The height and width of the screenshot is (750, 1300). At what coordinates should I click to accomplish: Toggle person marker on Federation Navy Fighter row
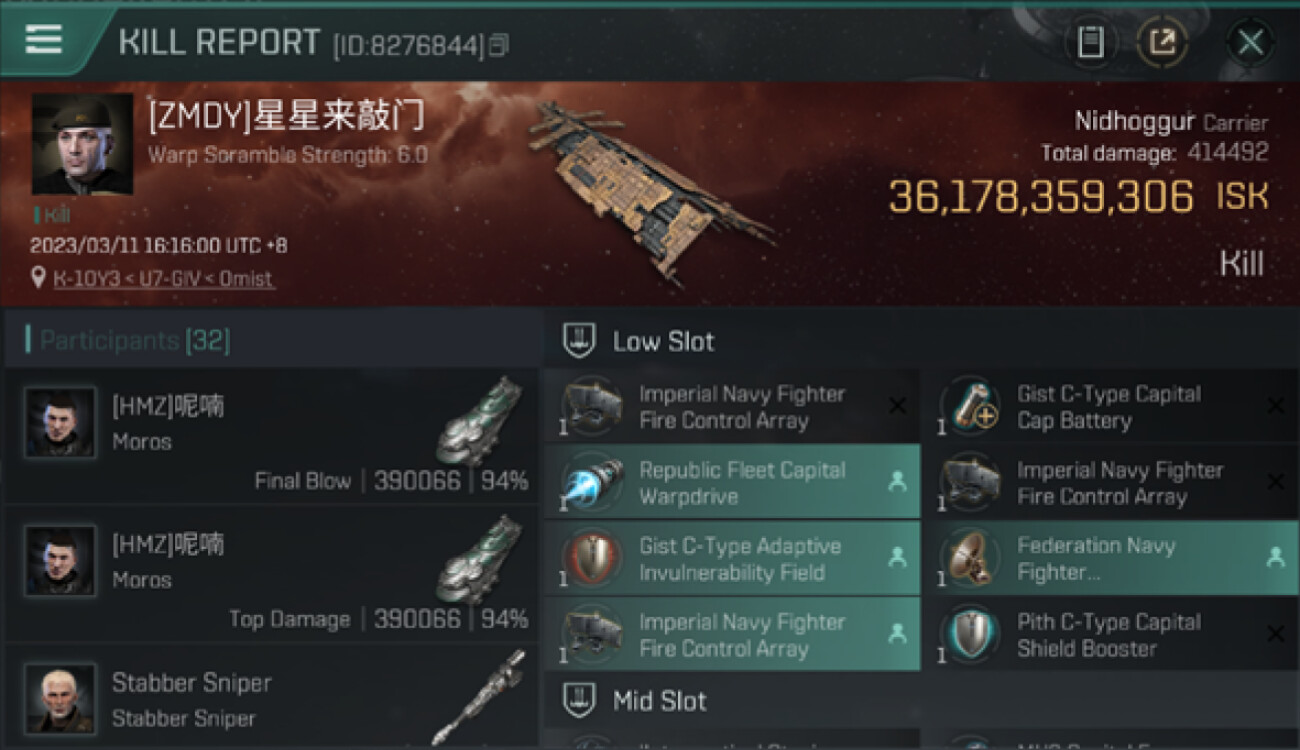tap(1275, 558)
